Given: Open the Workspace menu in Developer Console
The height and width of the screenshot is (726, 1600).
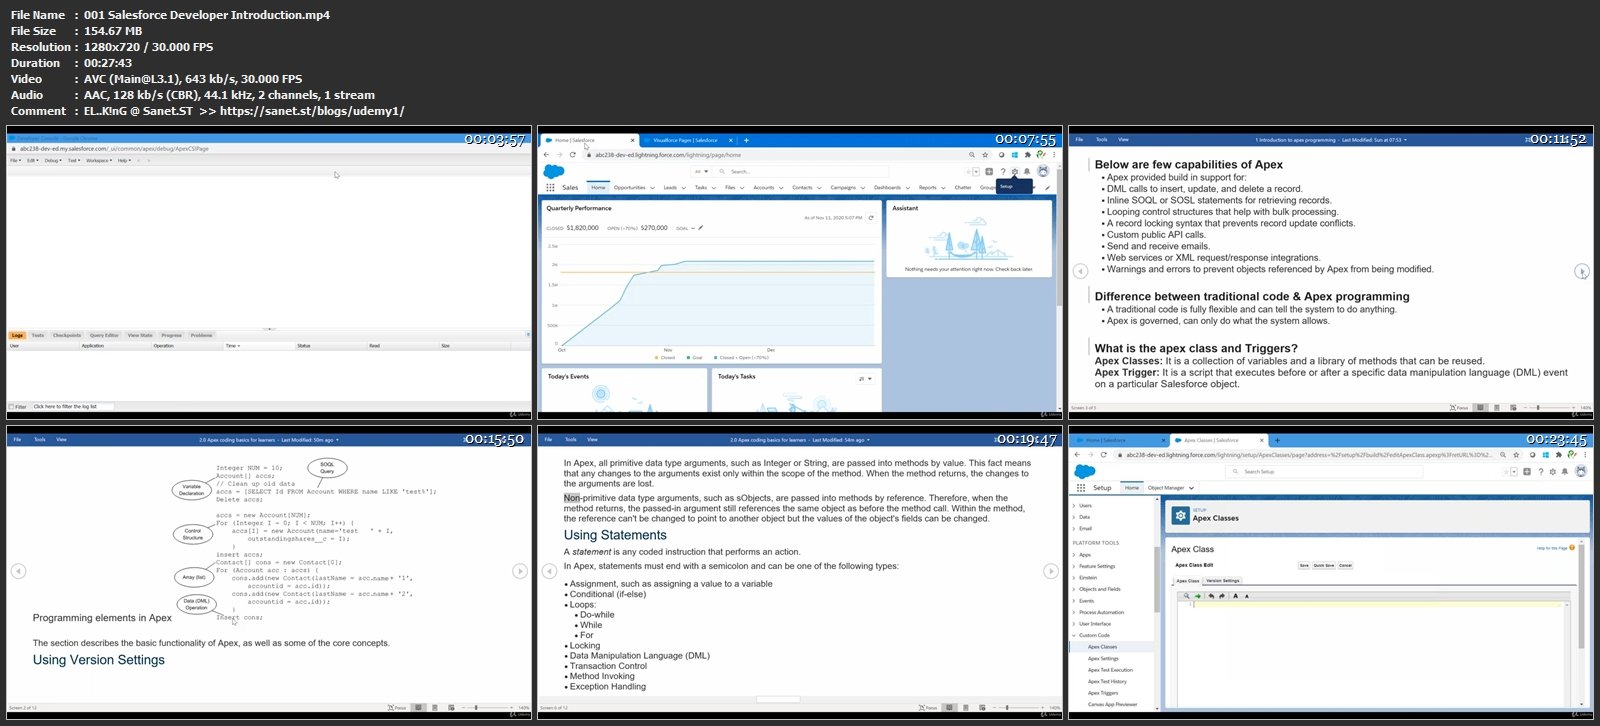Looking at the screenshot, I should click(99, 160).
